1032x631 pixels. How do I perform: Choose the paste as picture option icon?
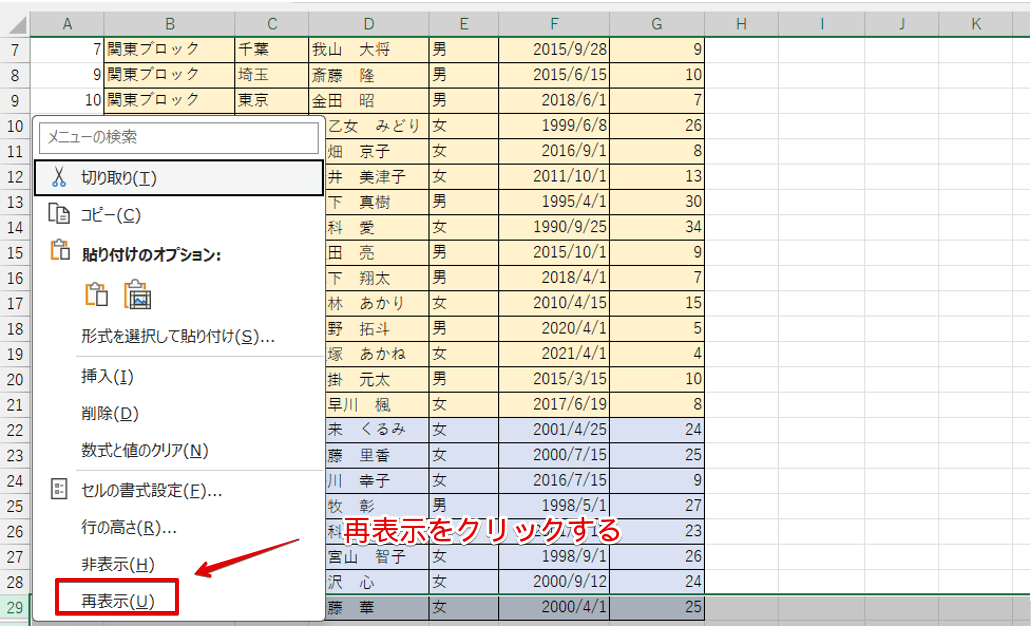click(138, 294)
